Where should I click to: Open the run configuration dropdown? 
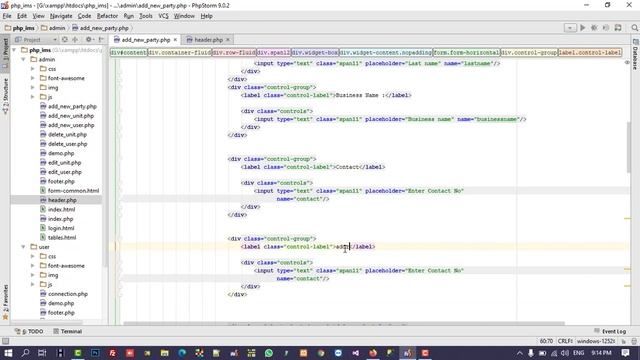570,28
